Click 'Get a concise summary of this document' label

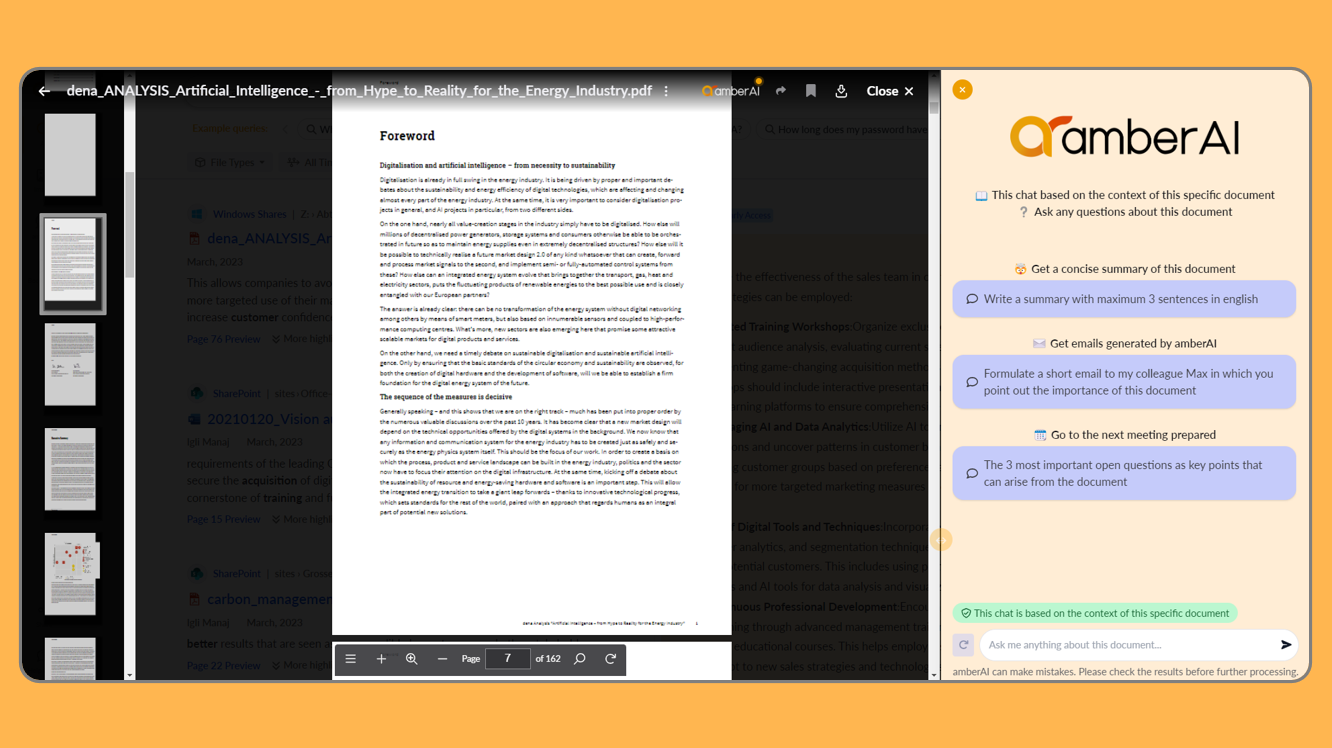pos(1132,269)
